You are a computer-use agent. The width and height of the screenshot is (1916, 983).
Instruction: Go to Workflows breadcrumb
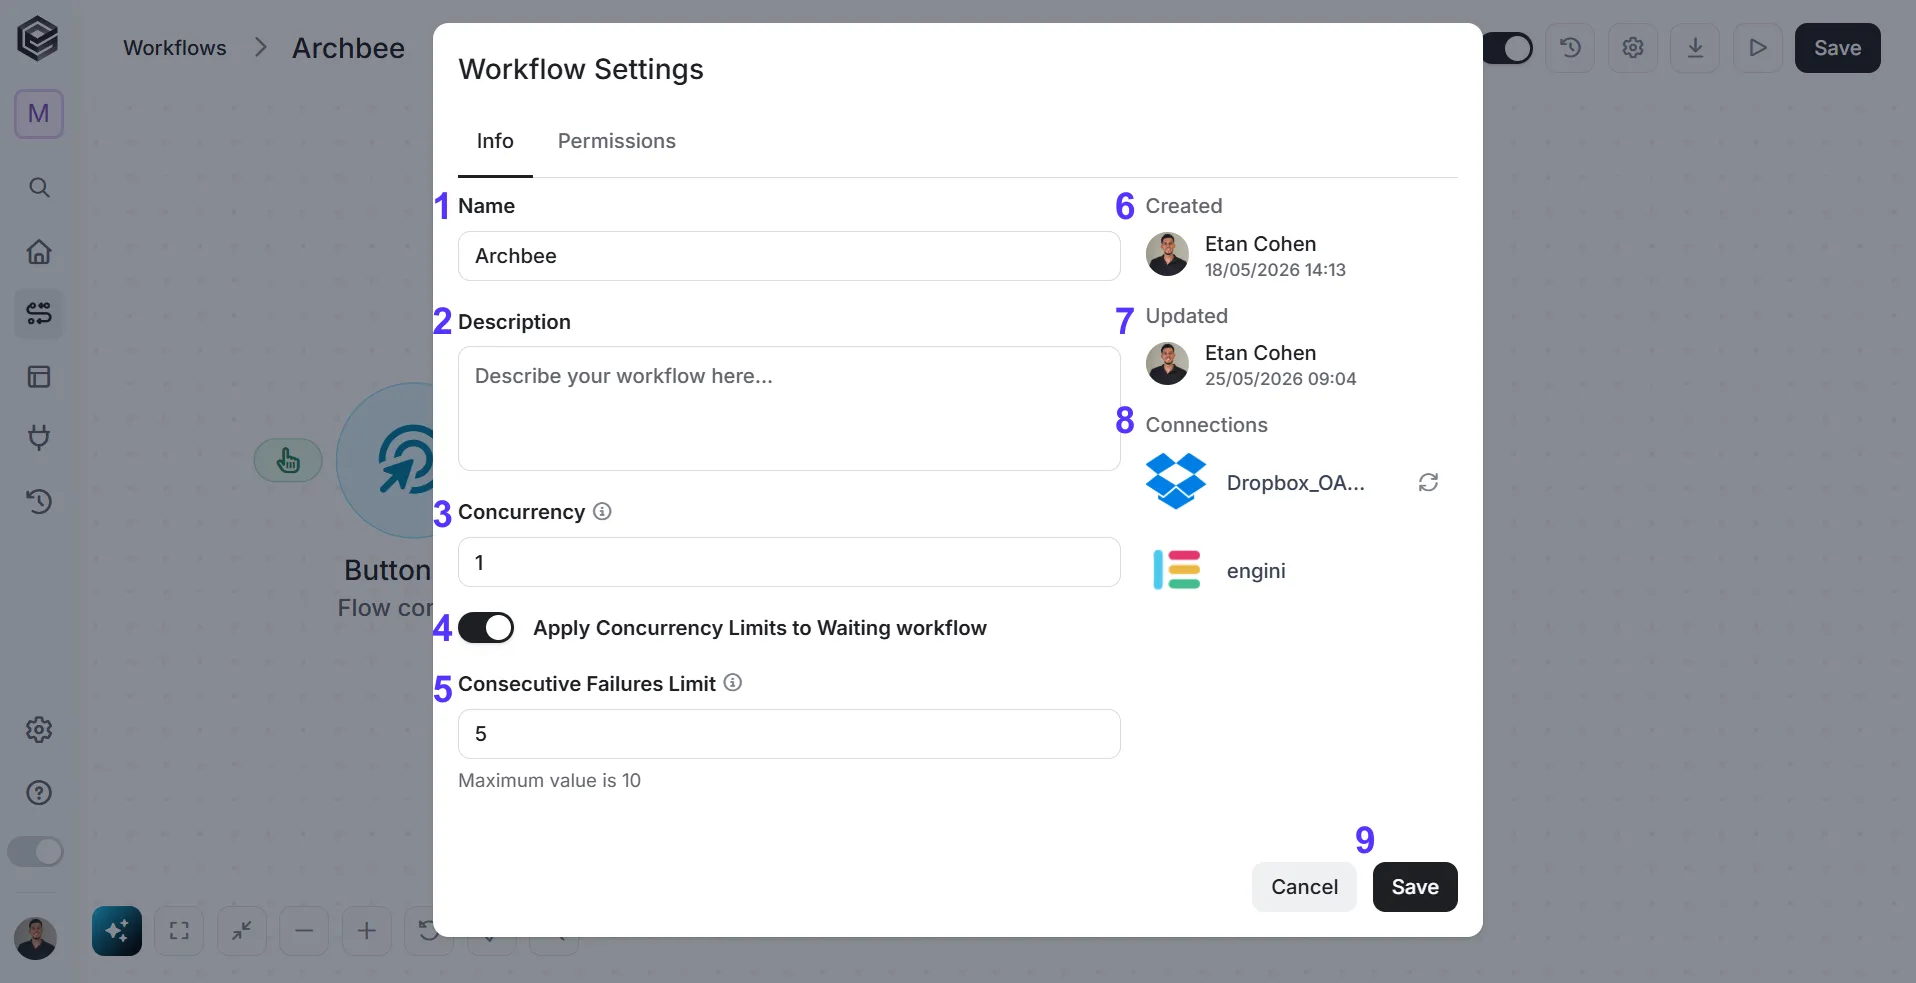tap(175, 48)
